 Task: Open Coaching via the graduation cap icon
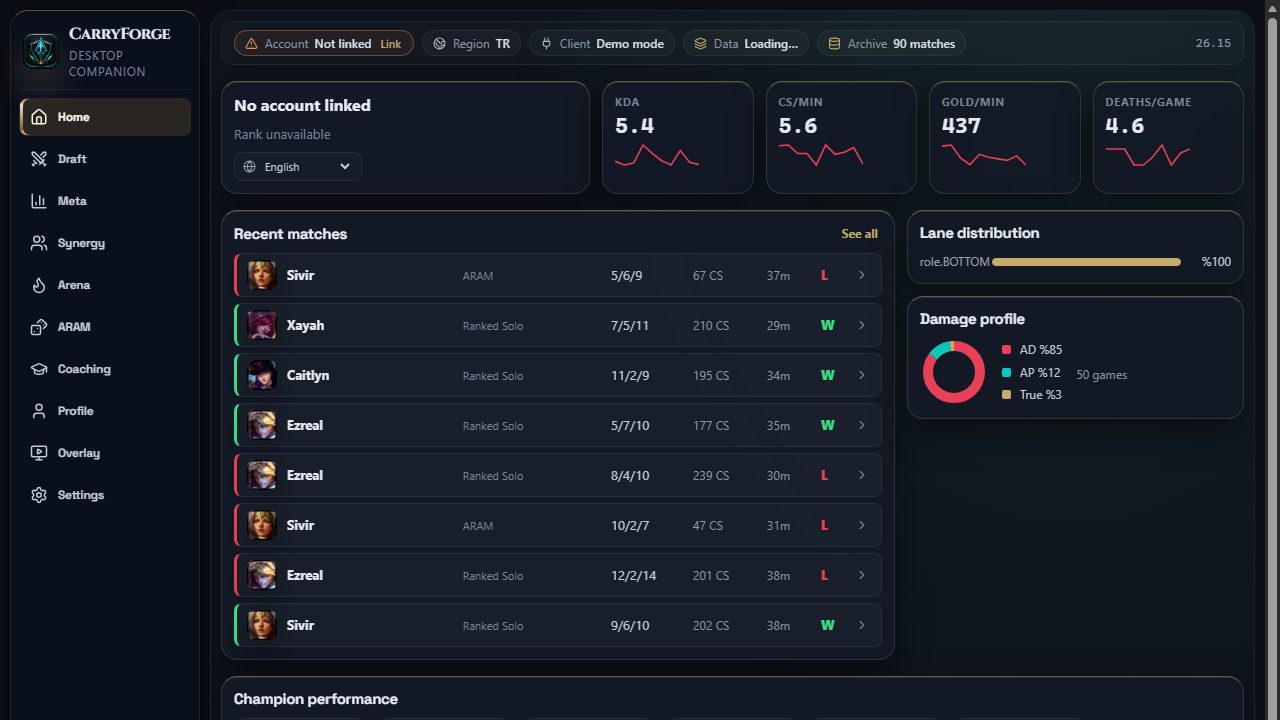point(39,369)
